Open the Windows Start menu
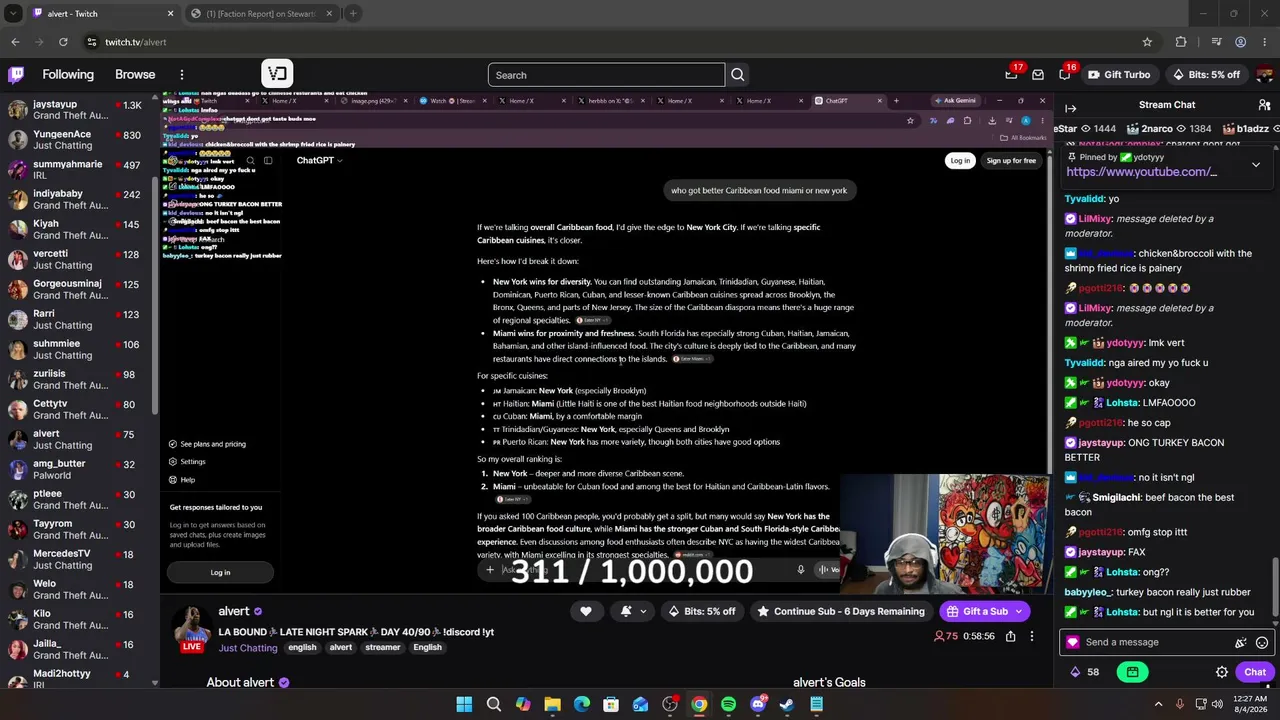This screenshot has height=720, width=1280. click(x=464, y=705)
